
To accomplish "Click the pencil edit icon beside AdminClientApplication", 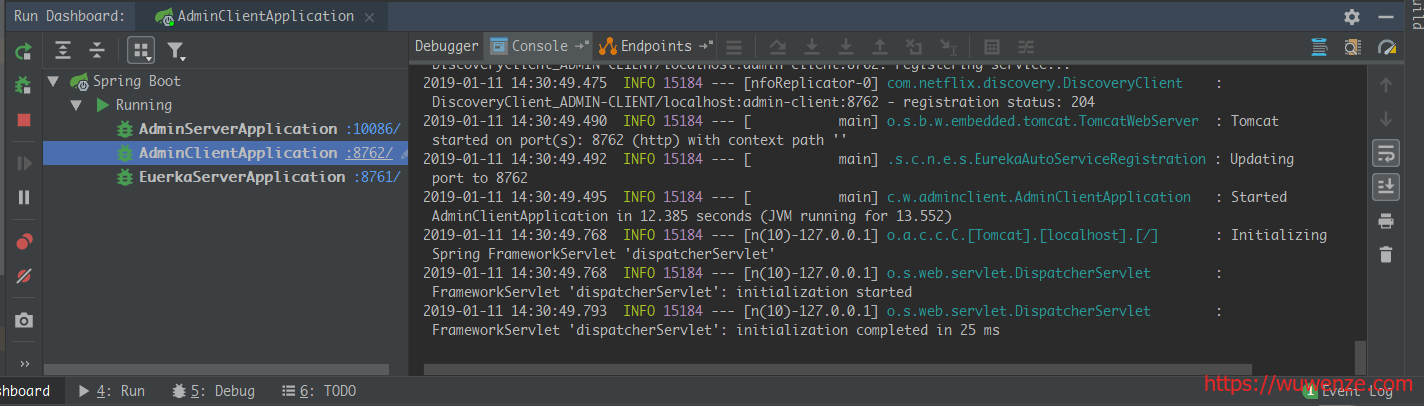I will (403, 154).
